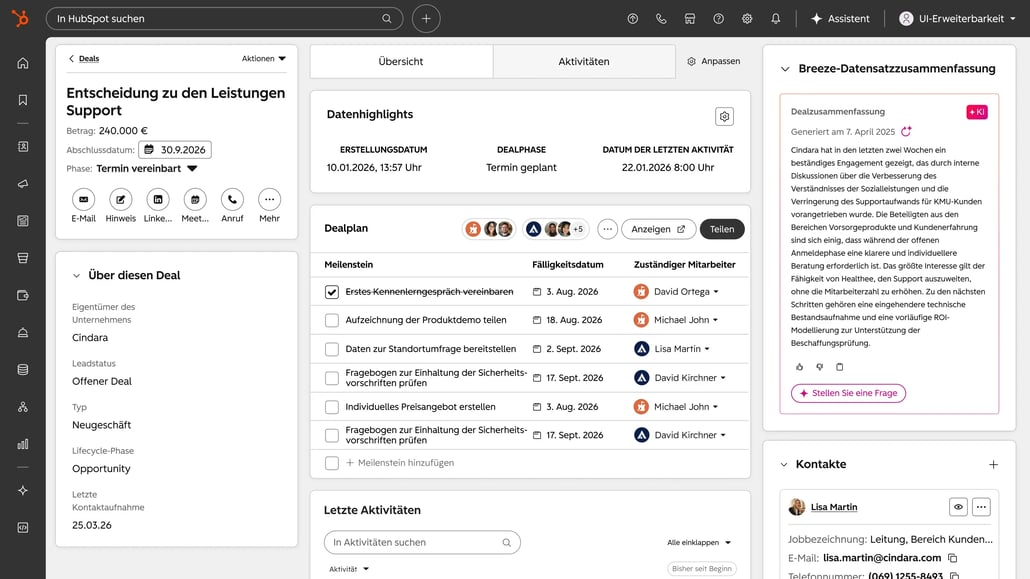1030x579 pixels.
Task: Open UI-Erweiterbarkeit account menu
Action: tap(957, 18)
